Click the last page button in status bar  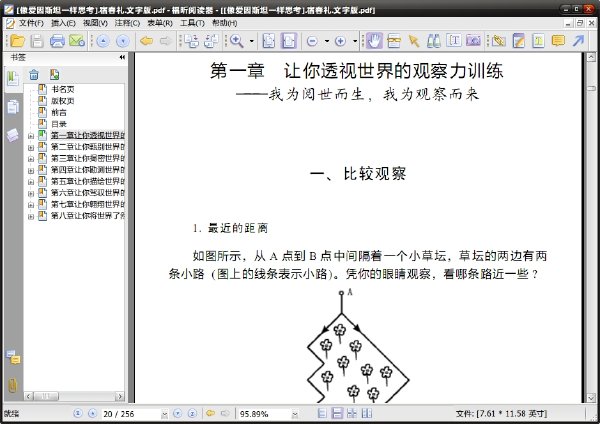tap(192, 413)
